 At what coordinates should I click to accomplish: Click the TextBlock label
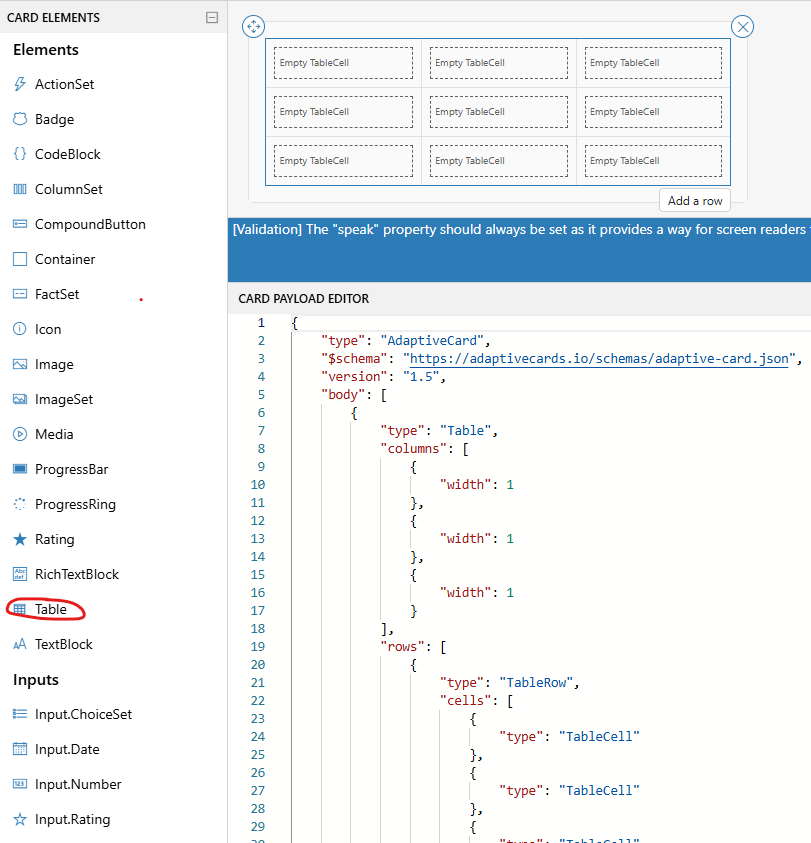click(x=63, y=644)
